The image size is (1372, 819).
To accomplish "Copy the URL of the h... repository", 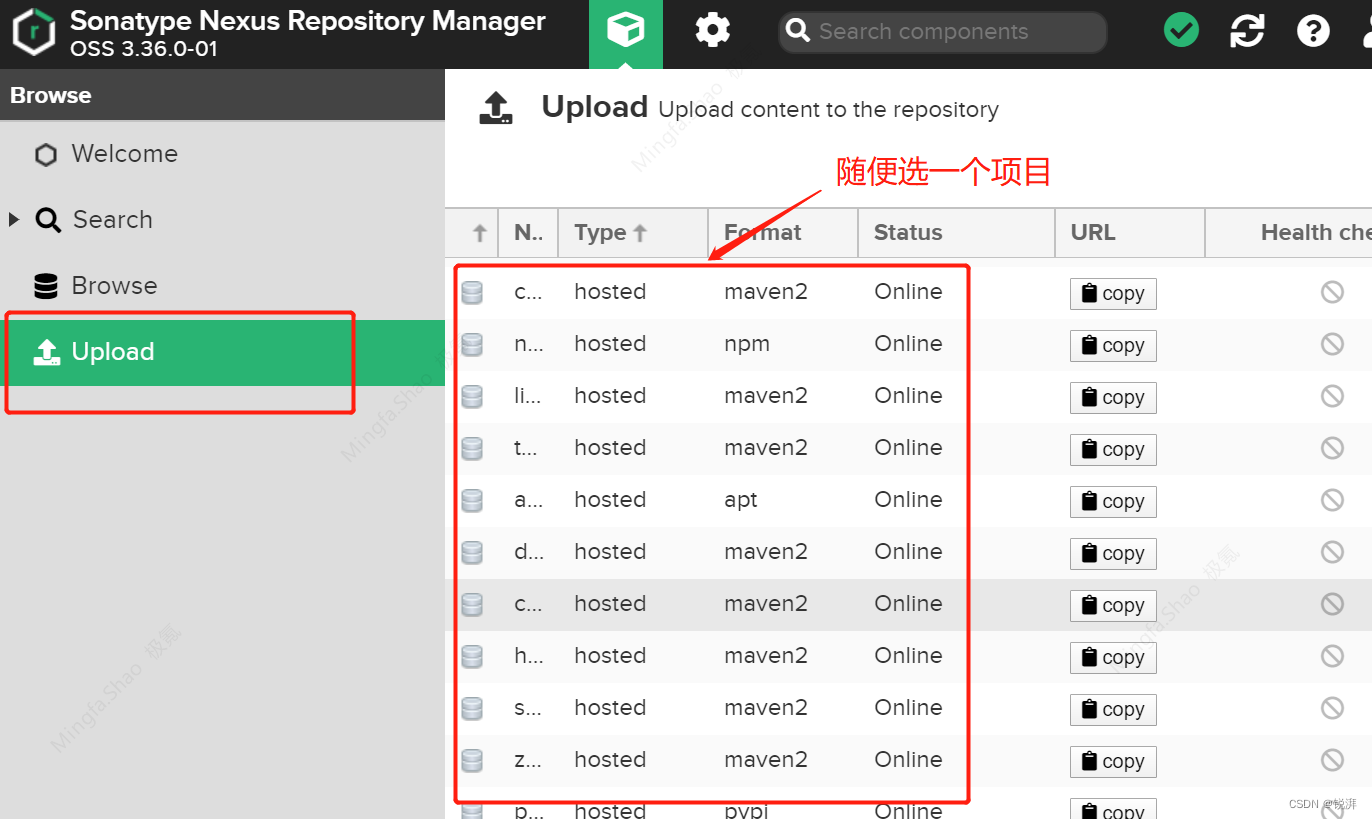I will point(1113,658).
